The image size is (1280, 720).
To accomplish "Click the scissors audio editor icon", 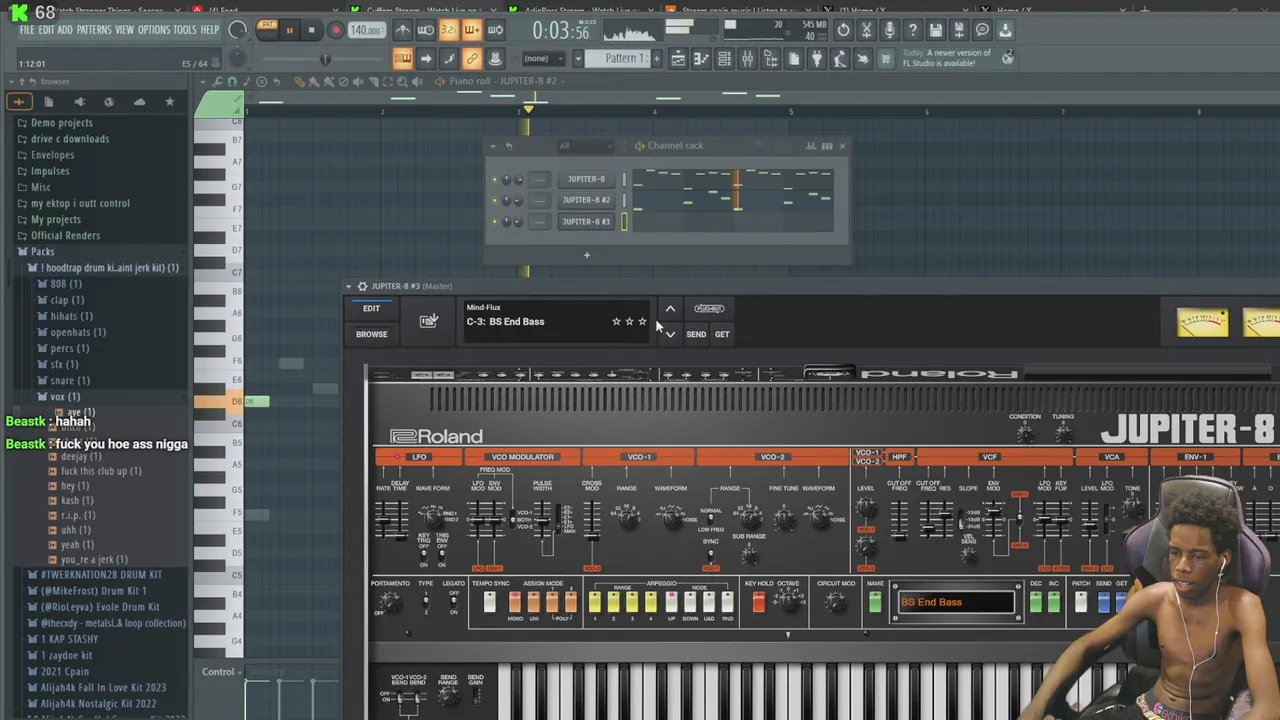I will click(x=866, y=30).
